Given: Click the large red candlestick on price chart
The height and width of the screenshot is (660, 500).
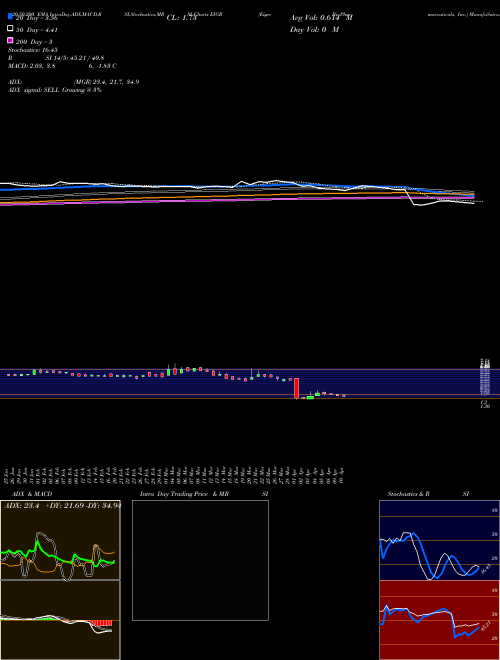Looking at the screenshot, I should [x=296, y=388].
